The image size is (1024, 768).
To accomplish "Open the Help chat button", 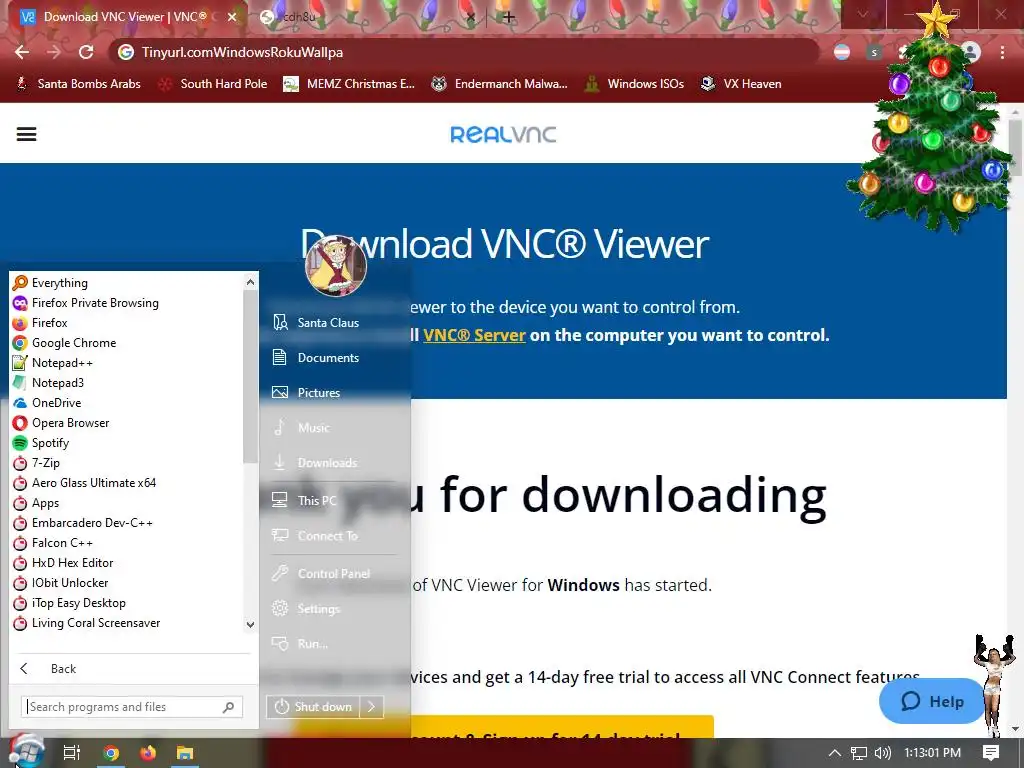I will (x=932, y=701).
